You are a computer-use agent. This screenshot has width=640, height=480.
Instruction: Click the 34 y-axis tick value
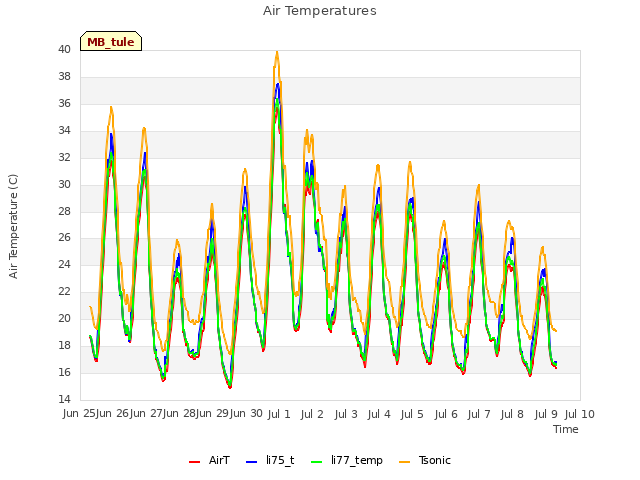[64, 130]
